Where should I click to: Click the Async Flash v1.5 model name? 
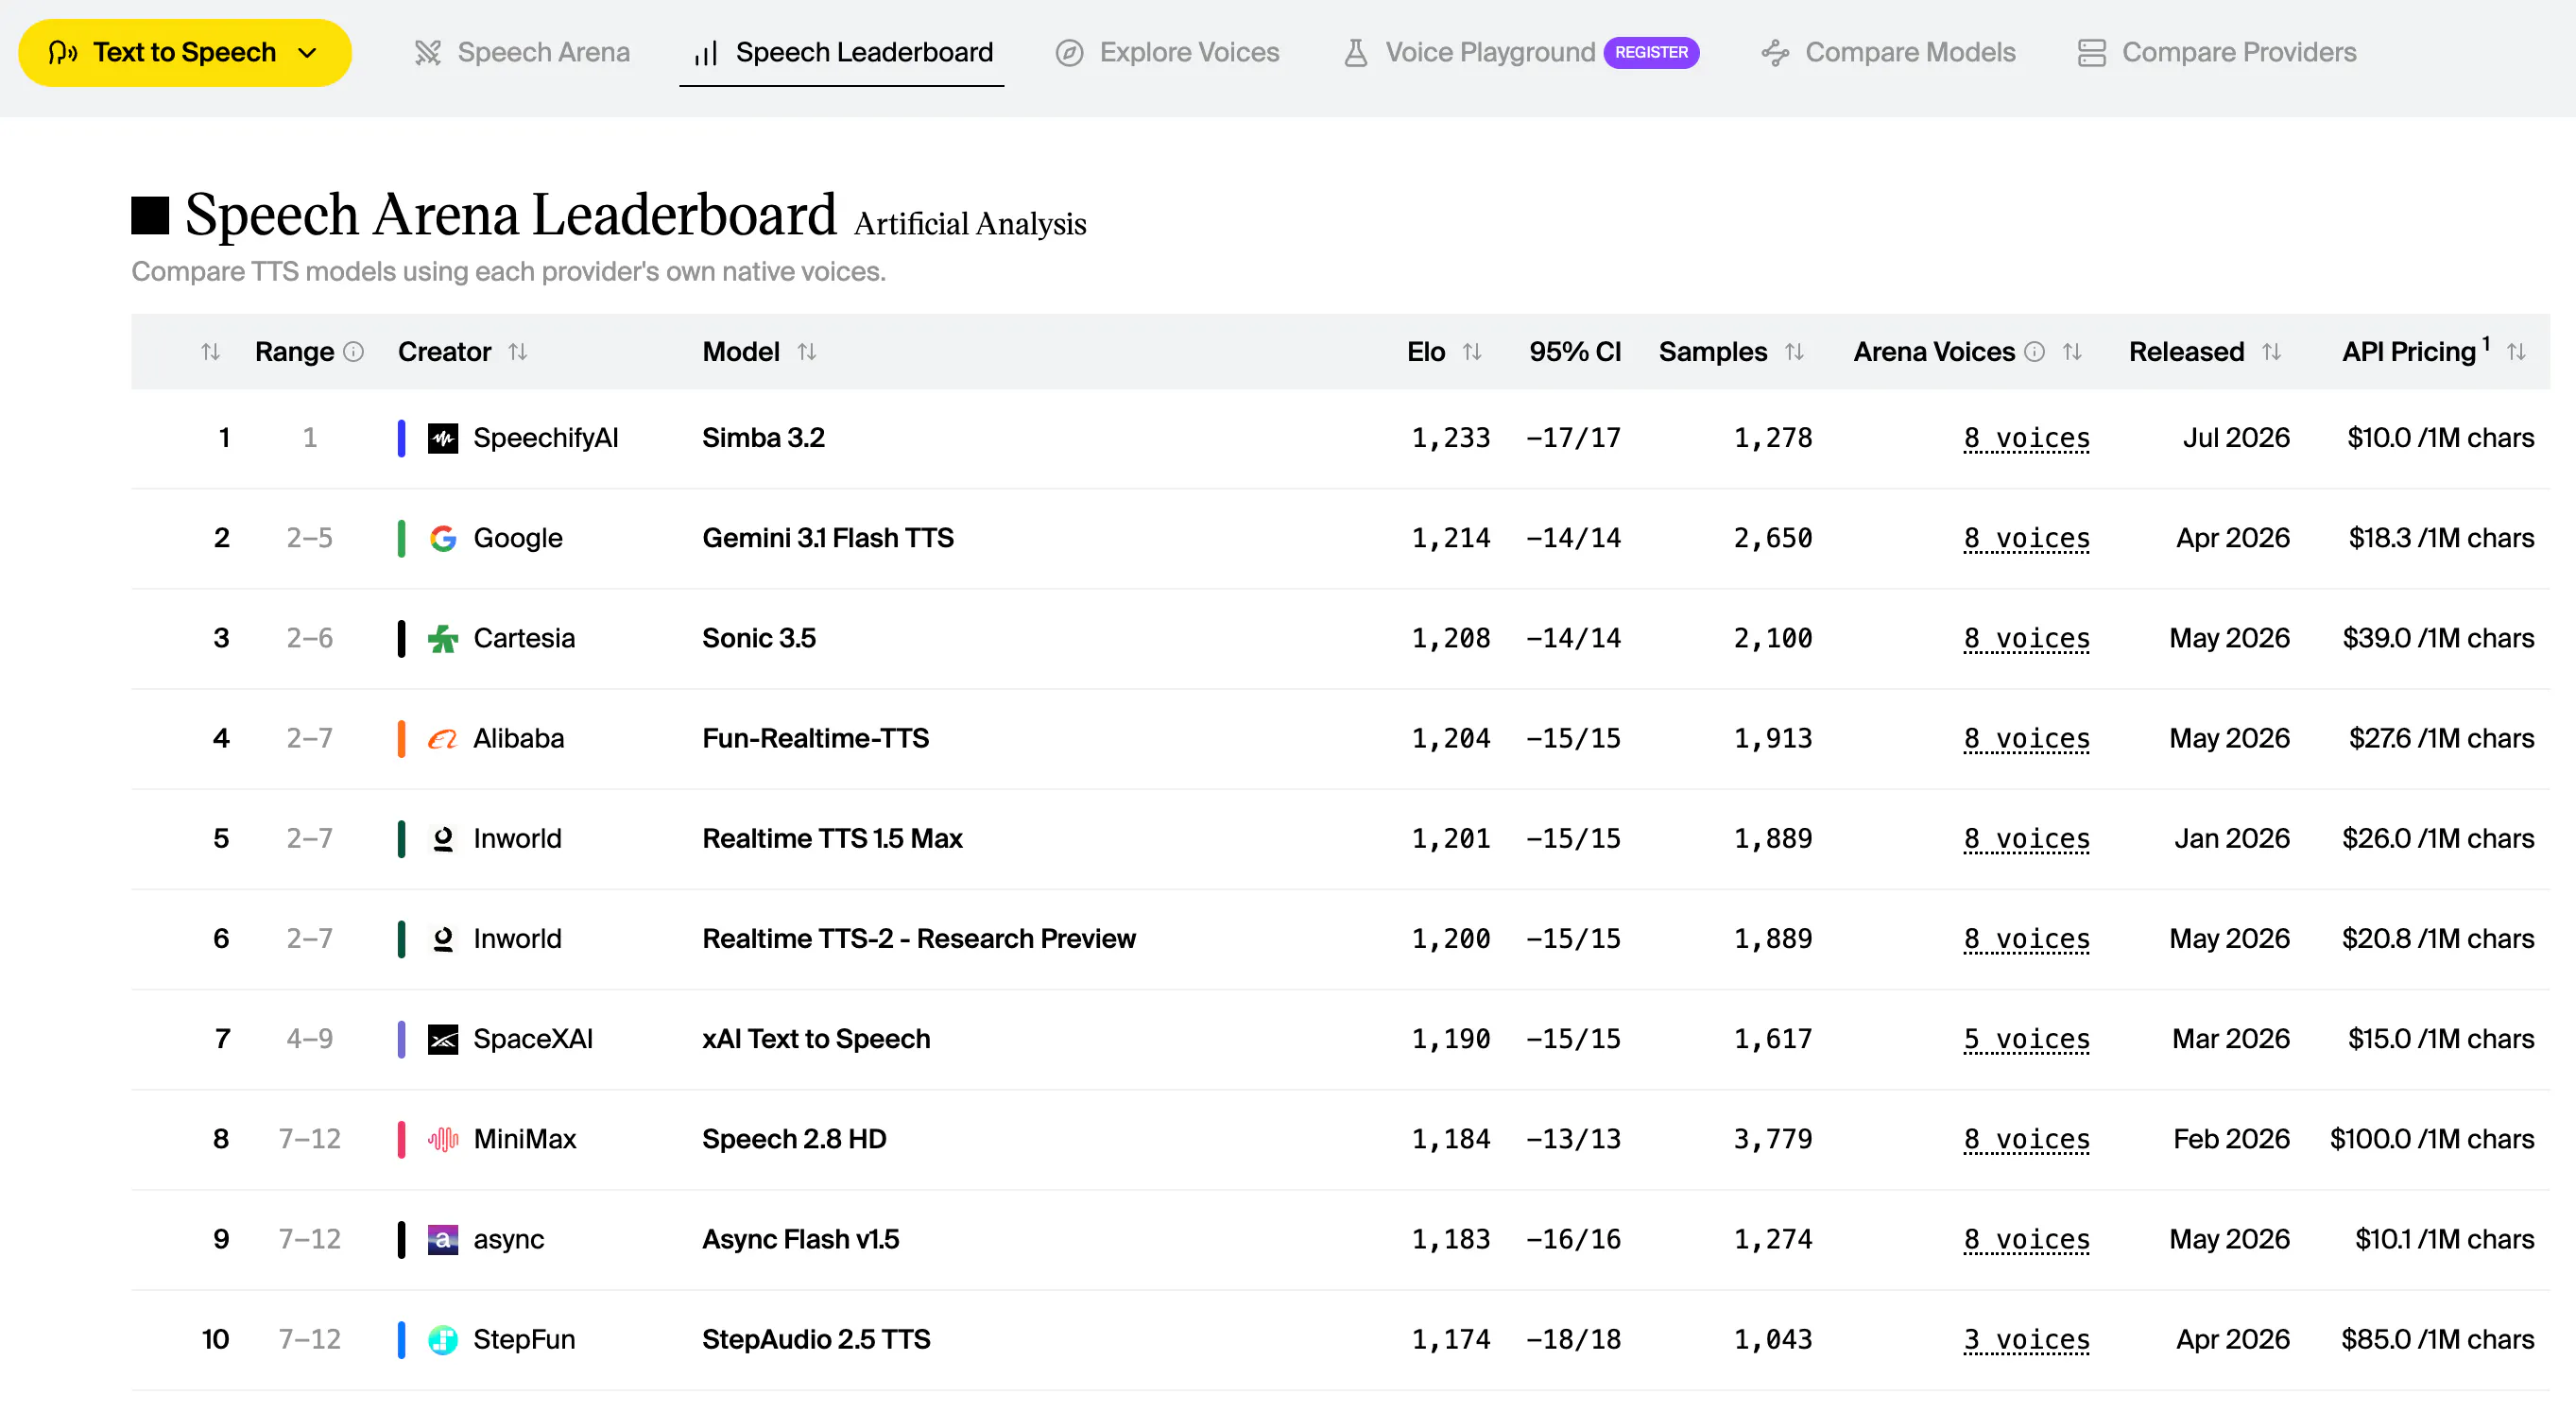800,1239
